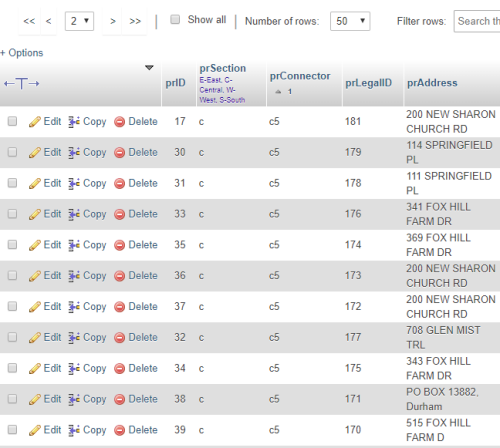500x448 pixels.
Task: Click the Copy icon in row prID 31
Action: (74, 184)
